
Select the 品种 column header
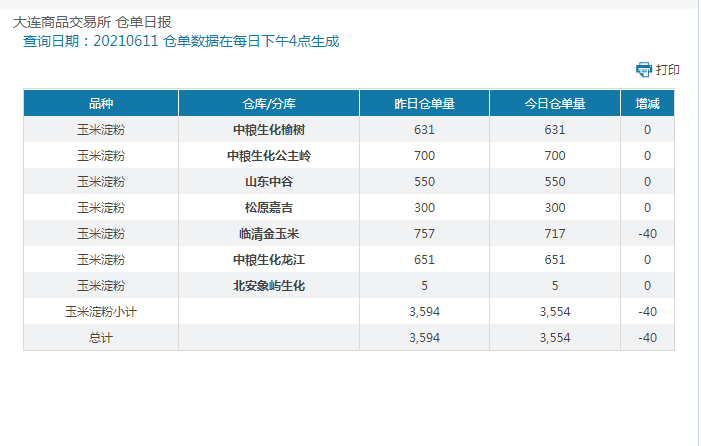click(x=101, y=104)
